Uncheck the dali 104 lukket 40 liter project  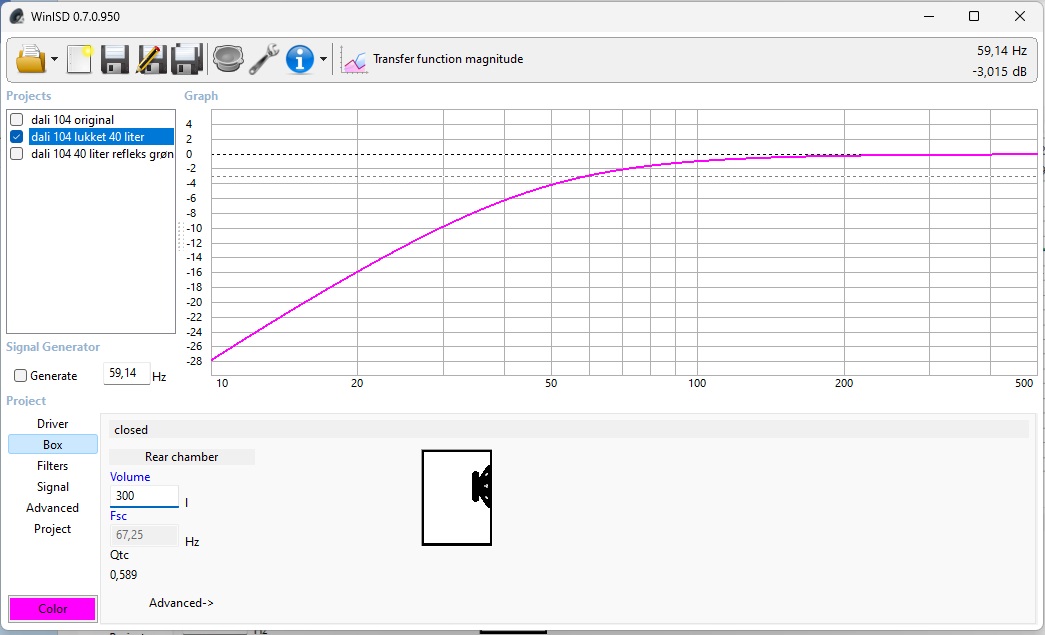tap(17, 137)
